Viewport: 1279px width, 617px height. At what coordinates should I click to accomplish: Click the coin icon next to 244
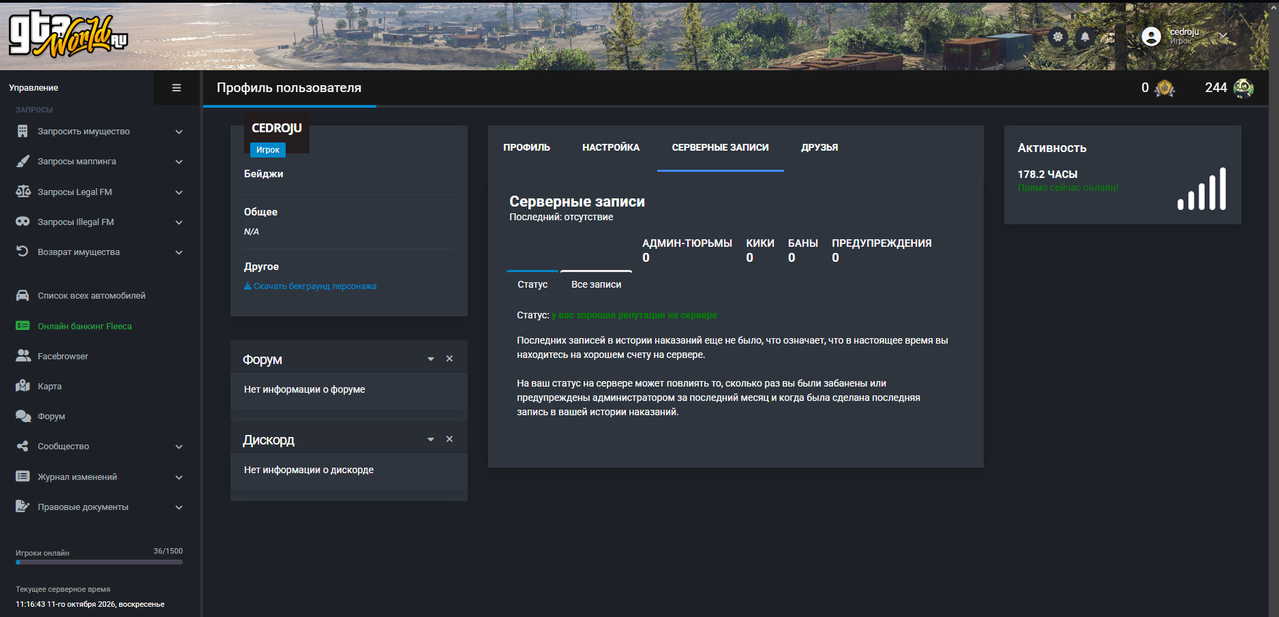1243,88
